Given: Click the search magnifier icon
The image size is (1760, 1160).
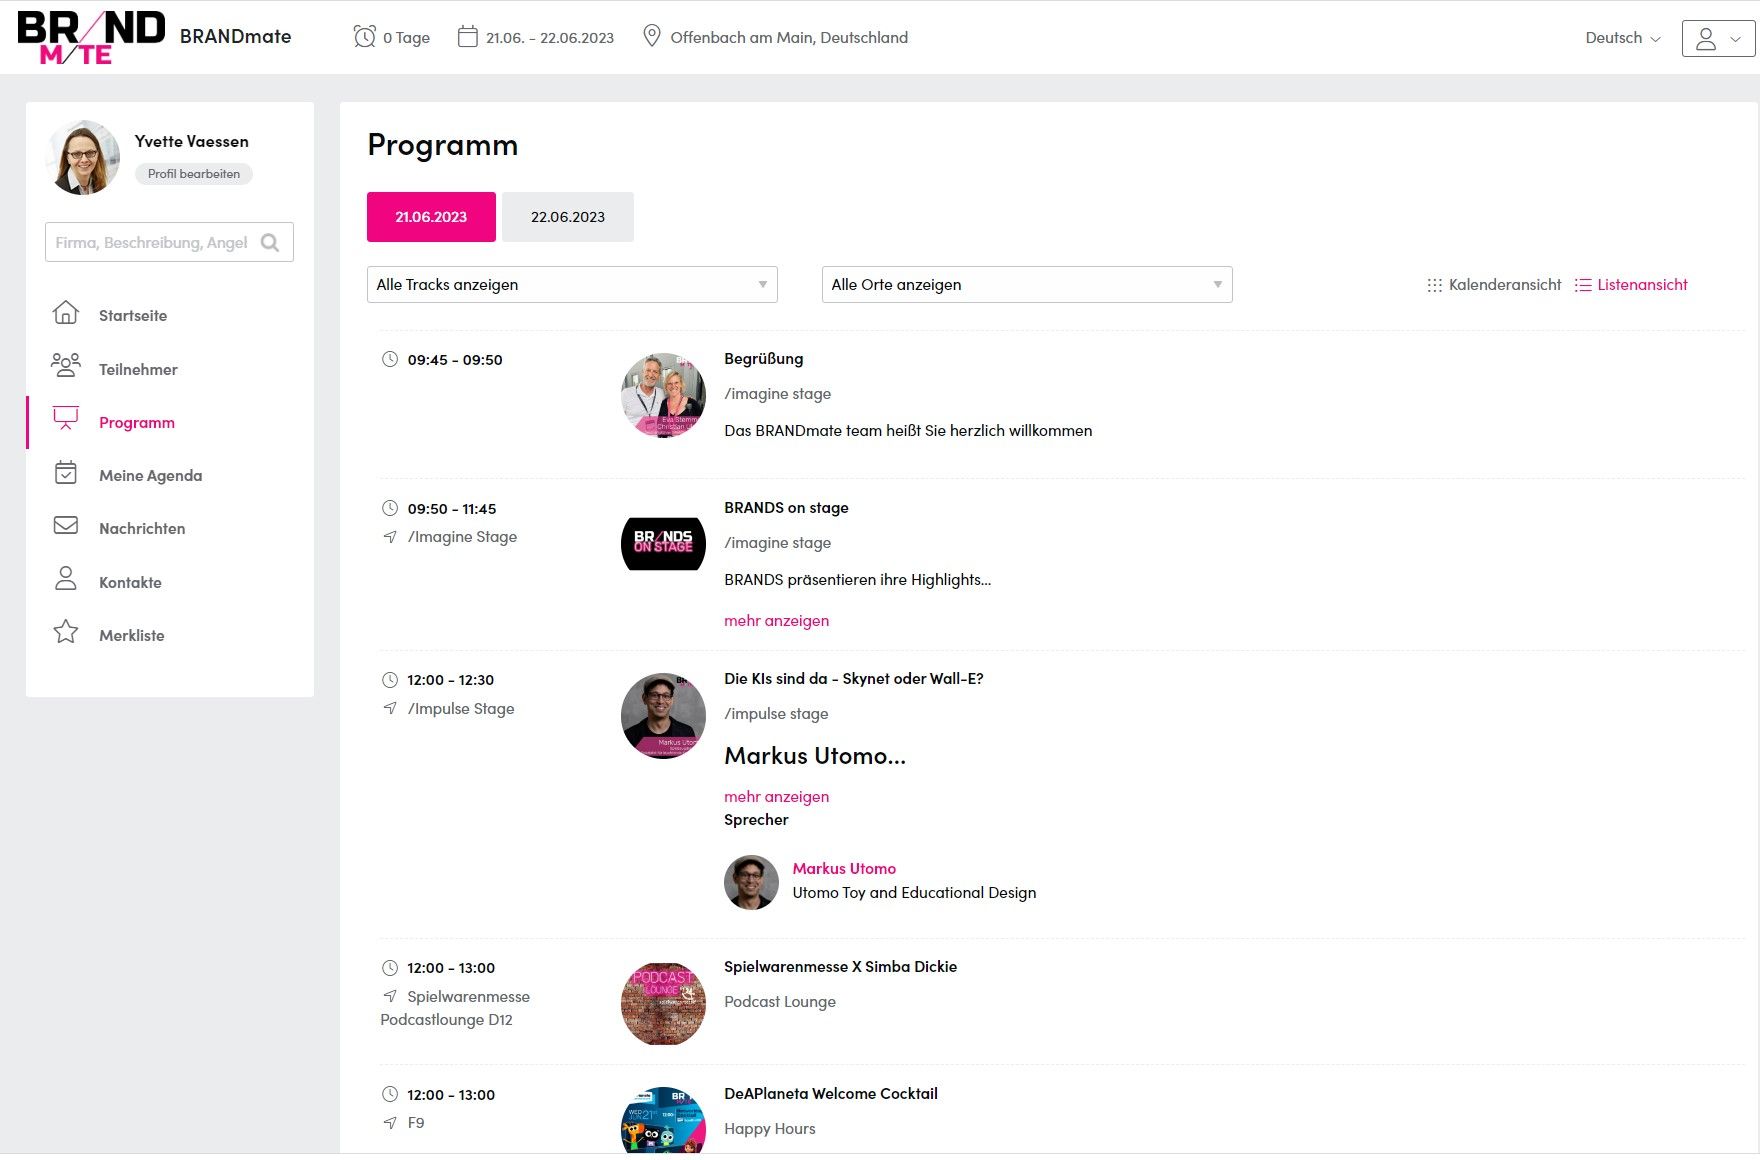Looking at the screenshot, I should click(x=270, y=243).
